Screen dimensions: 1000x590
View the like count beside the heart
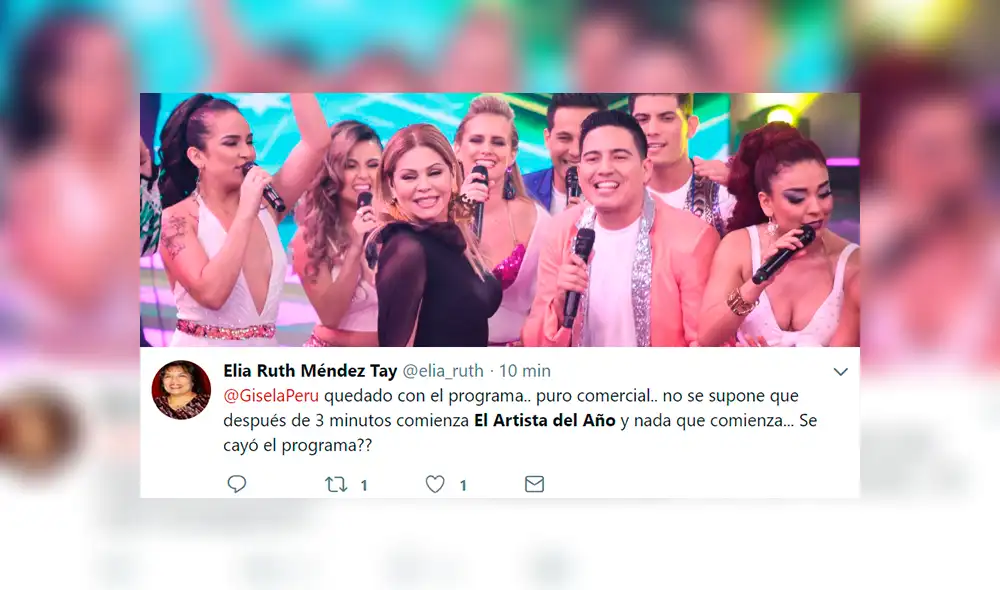[463, 485]
